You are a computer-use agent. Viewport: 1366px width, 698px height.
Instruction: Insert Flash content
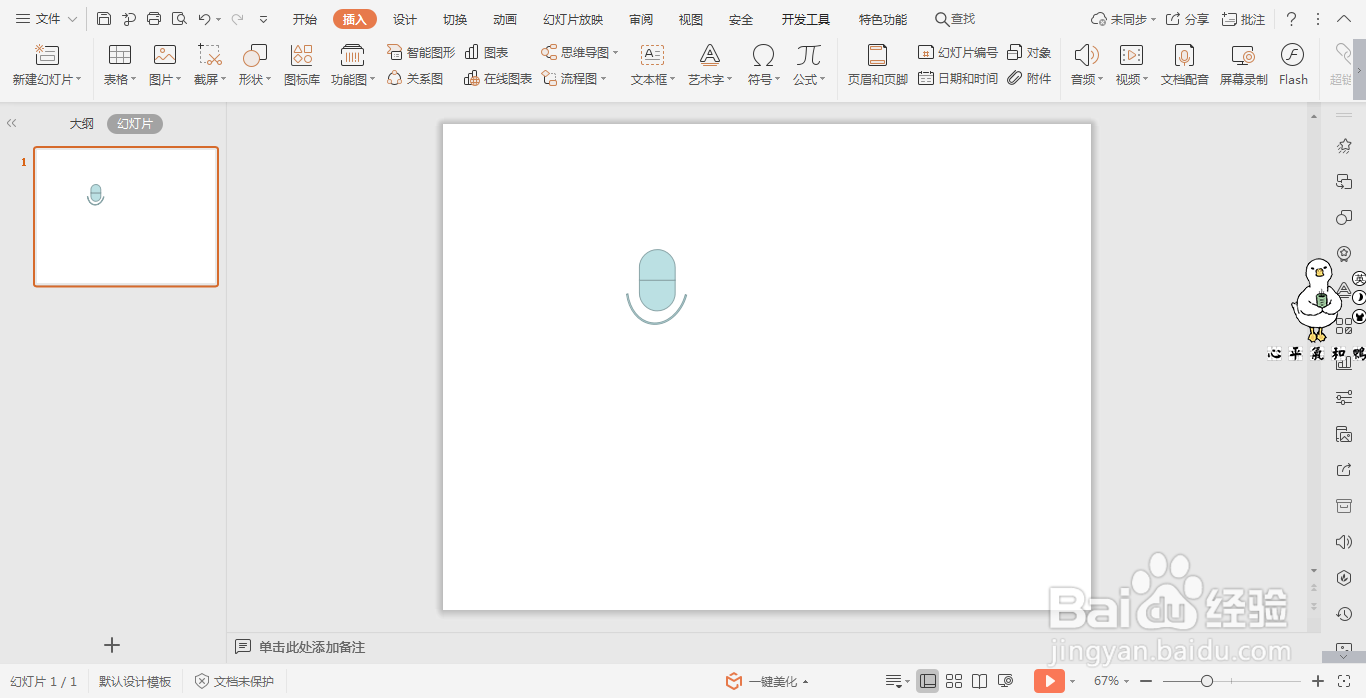tap(1293, 65)
